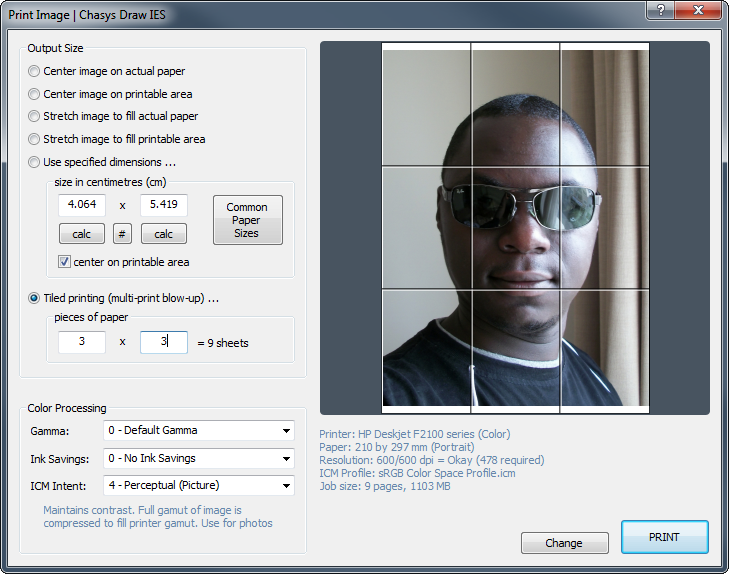Click the width field showing 4.064
This screenshot has height=574, width=729.
(82, 205)
